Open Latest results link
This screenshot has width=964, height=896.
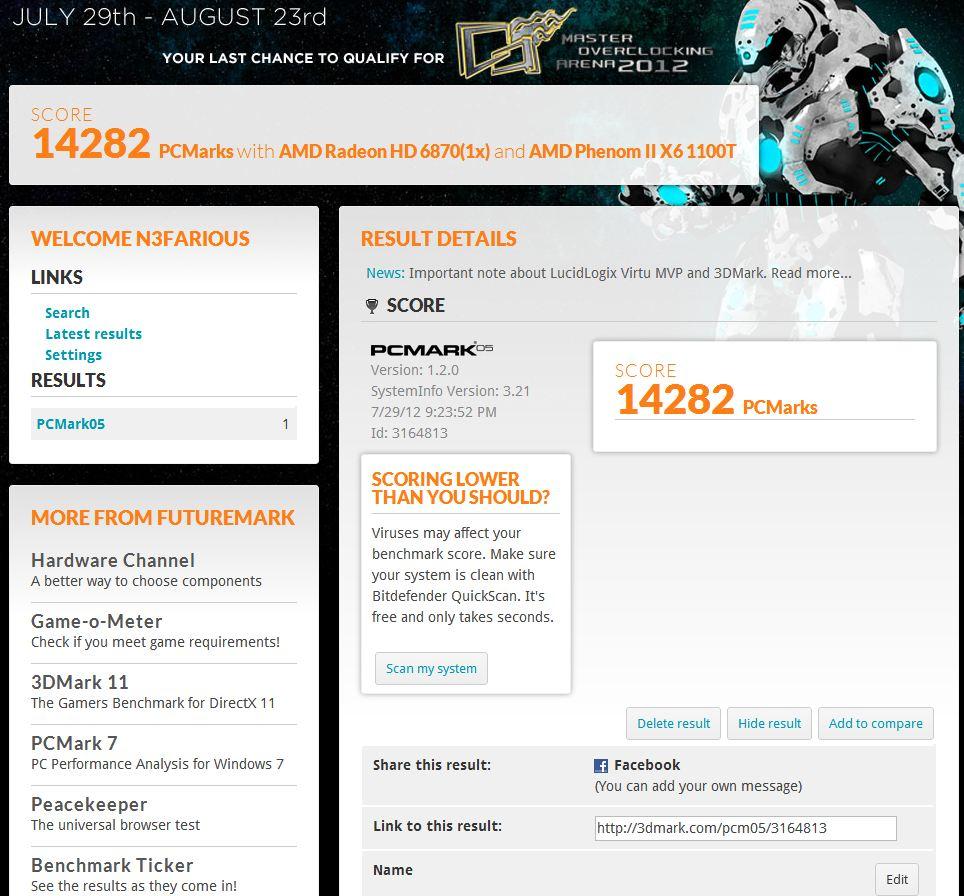click(x=93, y=334)
